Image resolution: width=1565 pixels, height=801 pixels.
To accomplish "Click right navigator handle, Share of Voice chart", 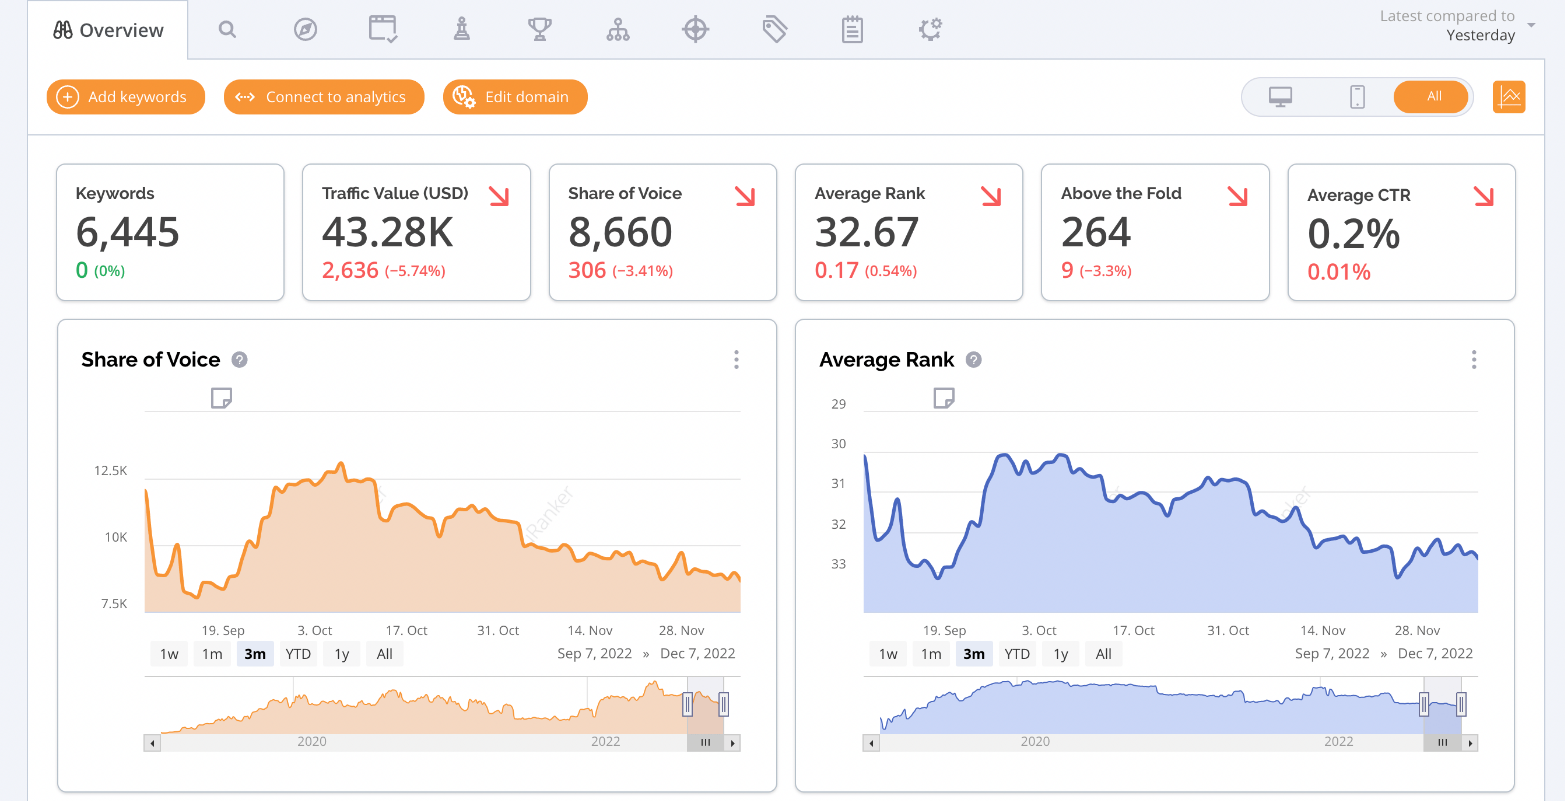I will click(x=724, y=704).
